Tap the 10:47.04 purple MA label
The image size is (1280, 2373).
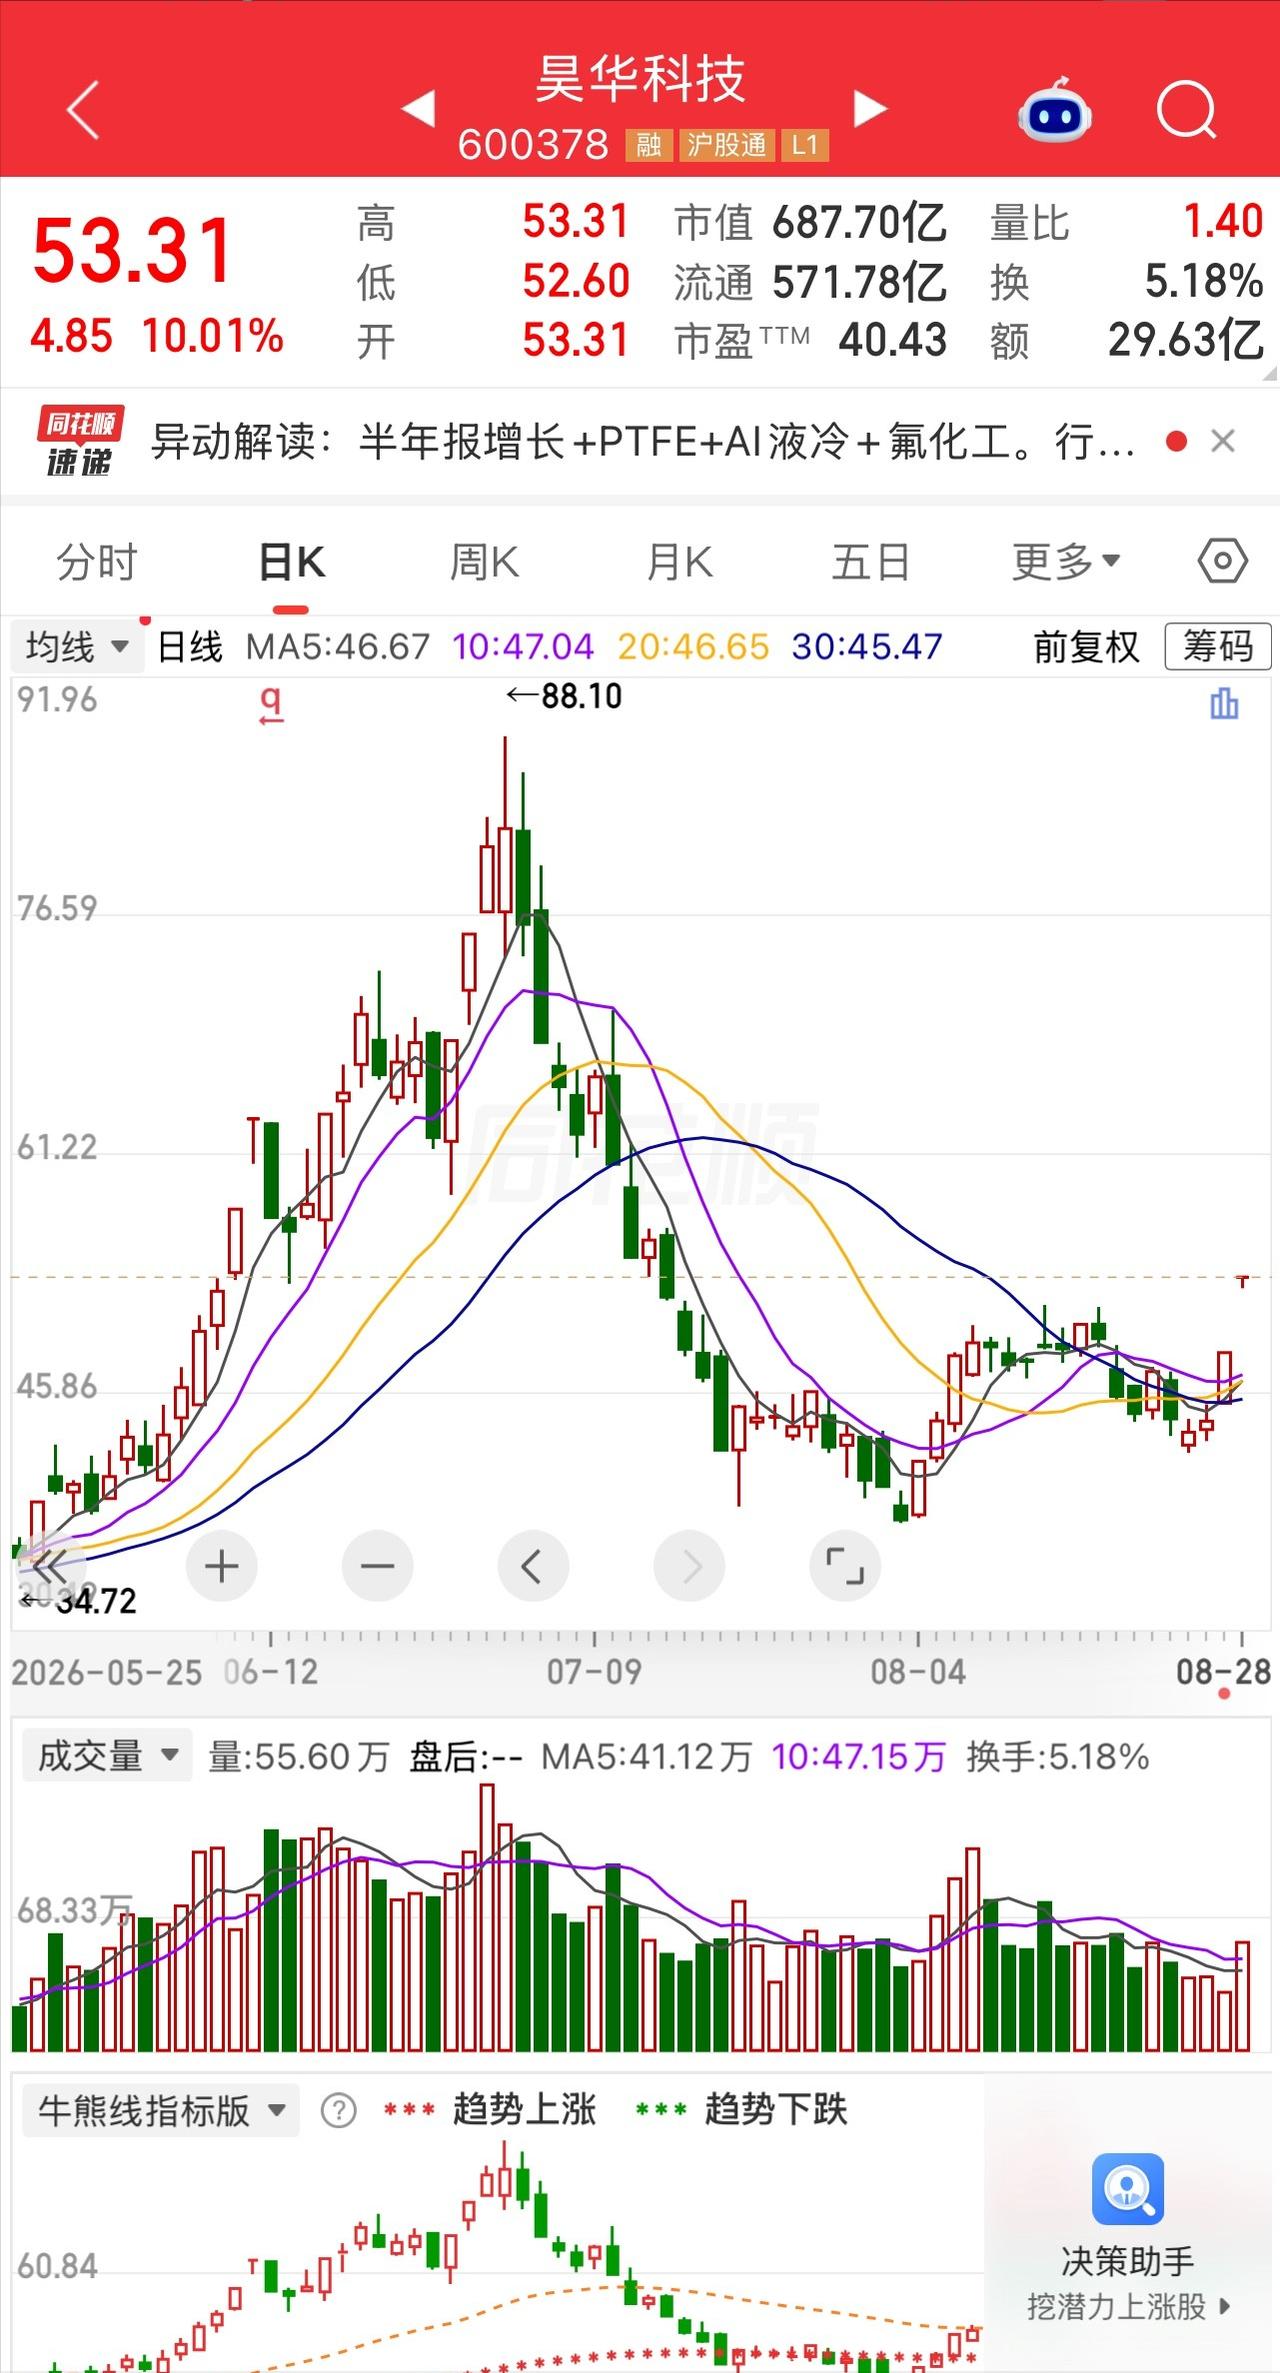[522, 647]
